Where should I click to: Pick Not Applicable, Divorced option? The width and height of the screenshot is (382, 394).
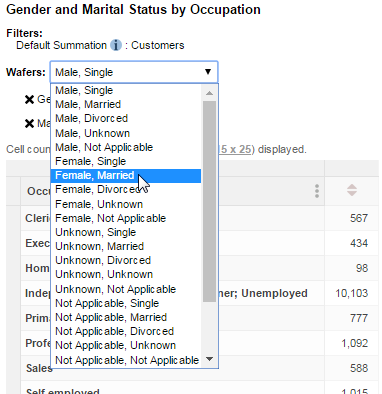(x=126, y=331)
